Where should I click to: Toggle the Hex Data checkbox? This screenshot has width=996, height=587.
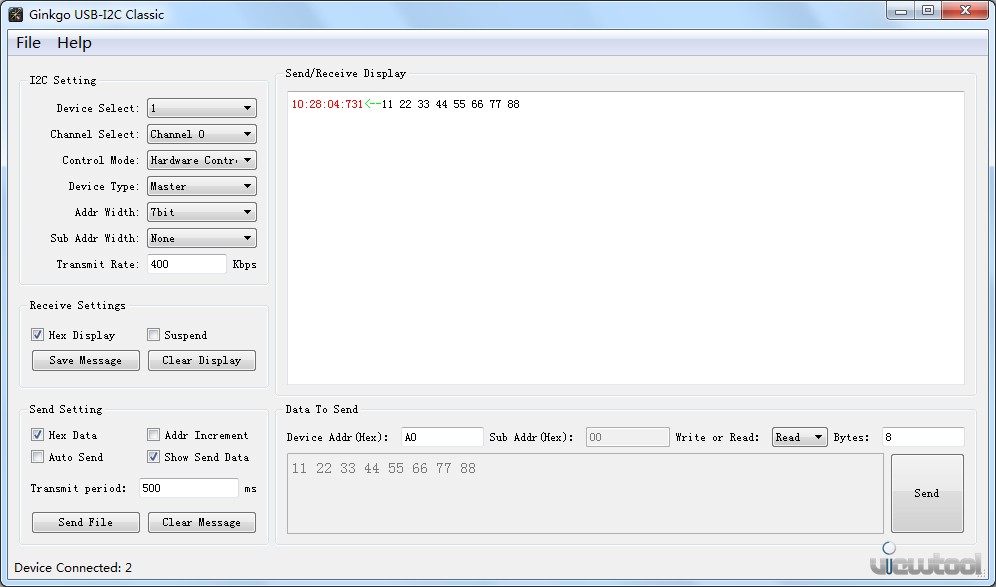[37, 435]
